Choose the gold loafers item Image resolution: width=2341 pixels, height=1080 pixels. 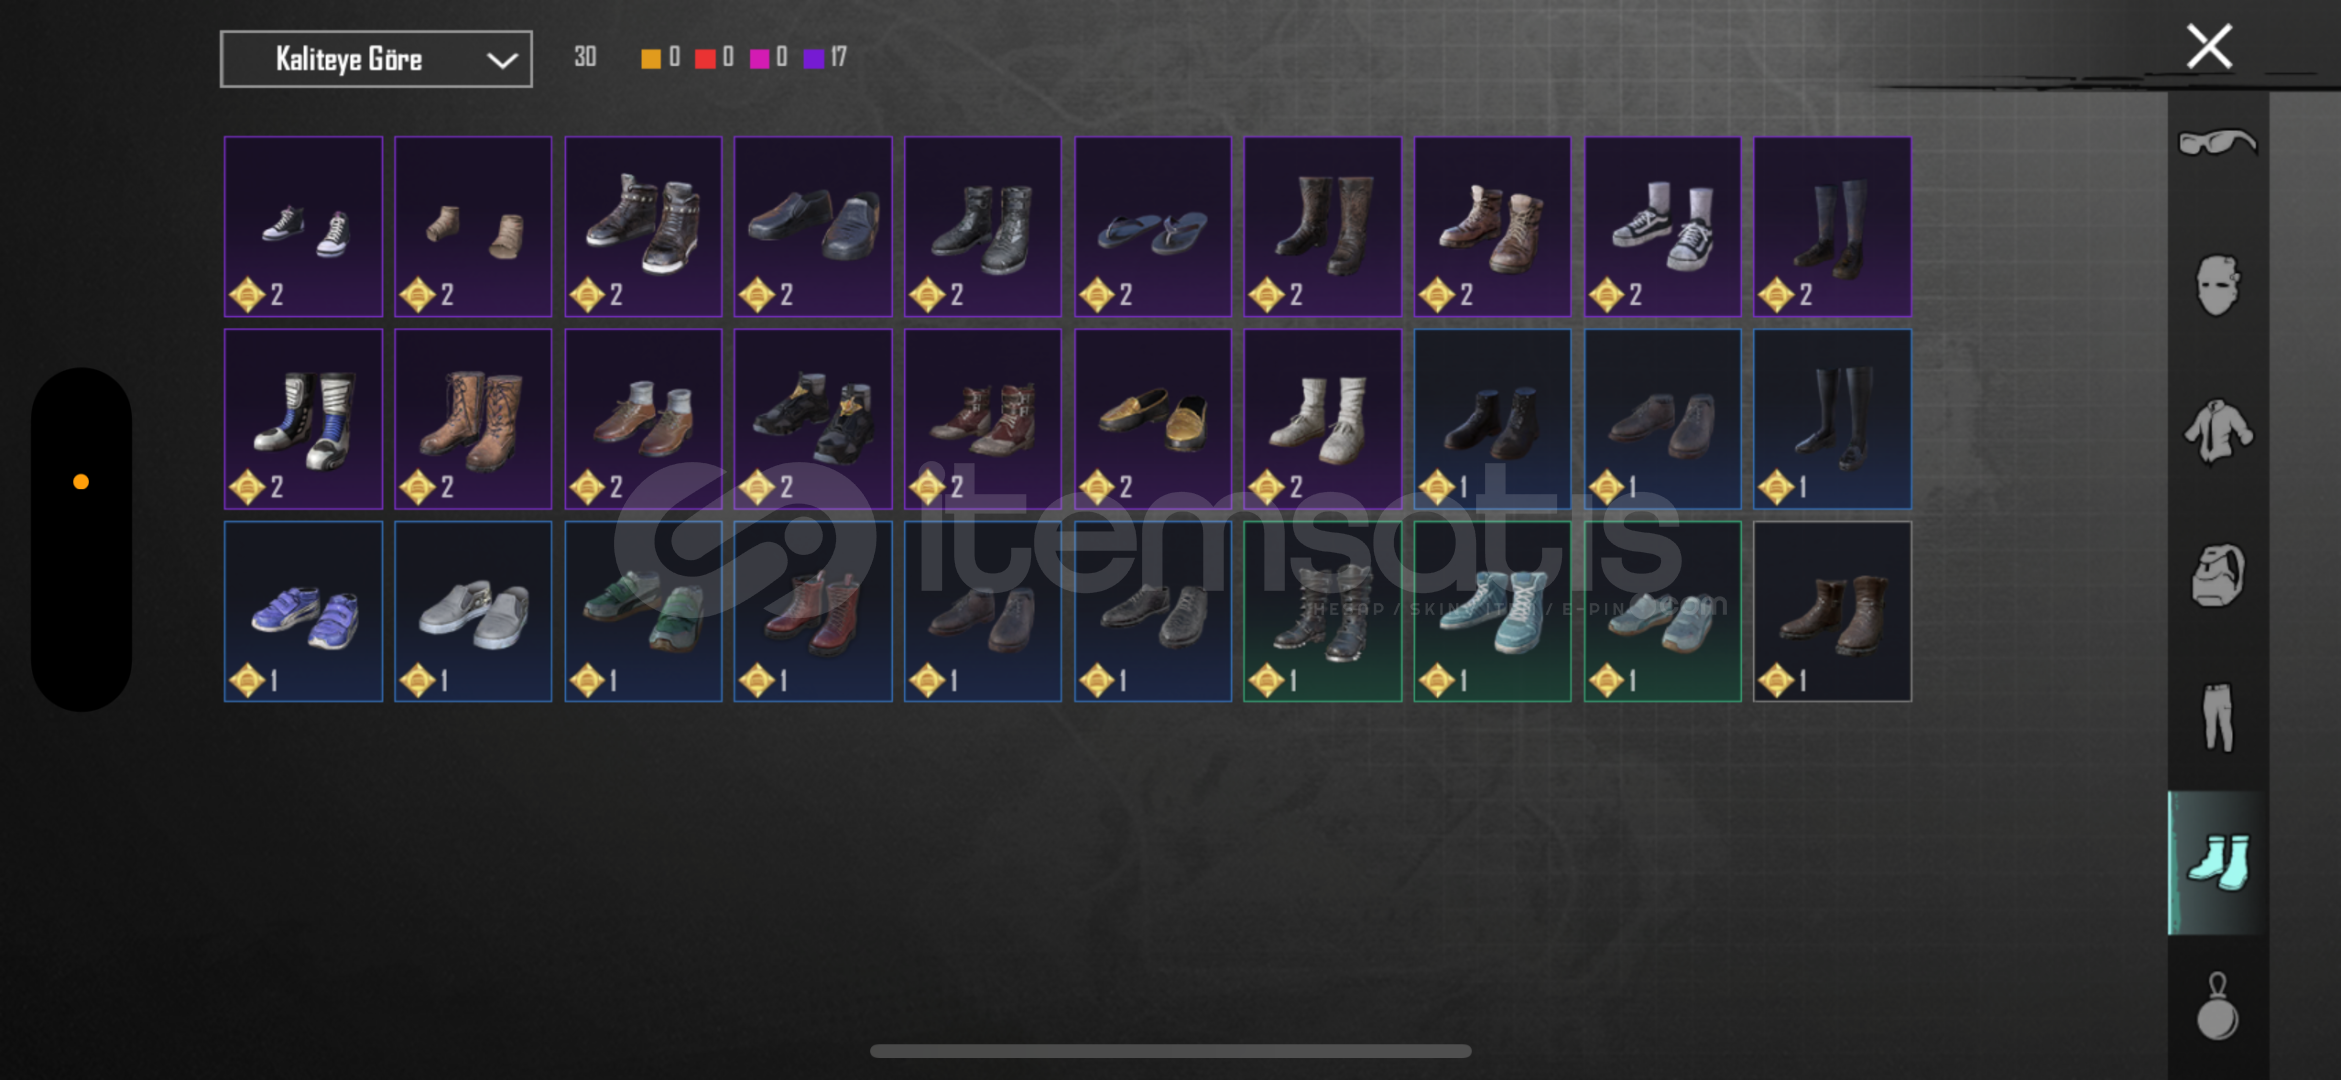tap(1153, 419)
